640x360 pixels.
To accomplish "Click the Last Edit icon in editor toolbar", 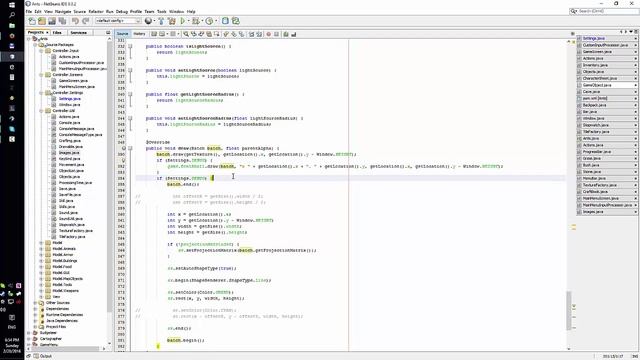I will [x=154, y=34].
